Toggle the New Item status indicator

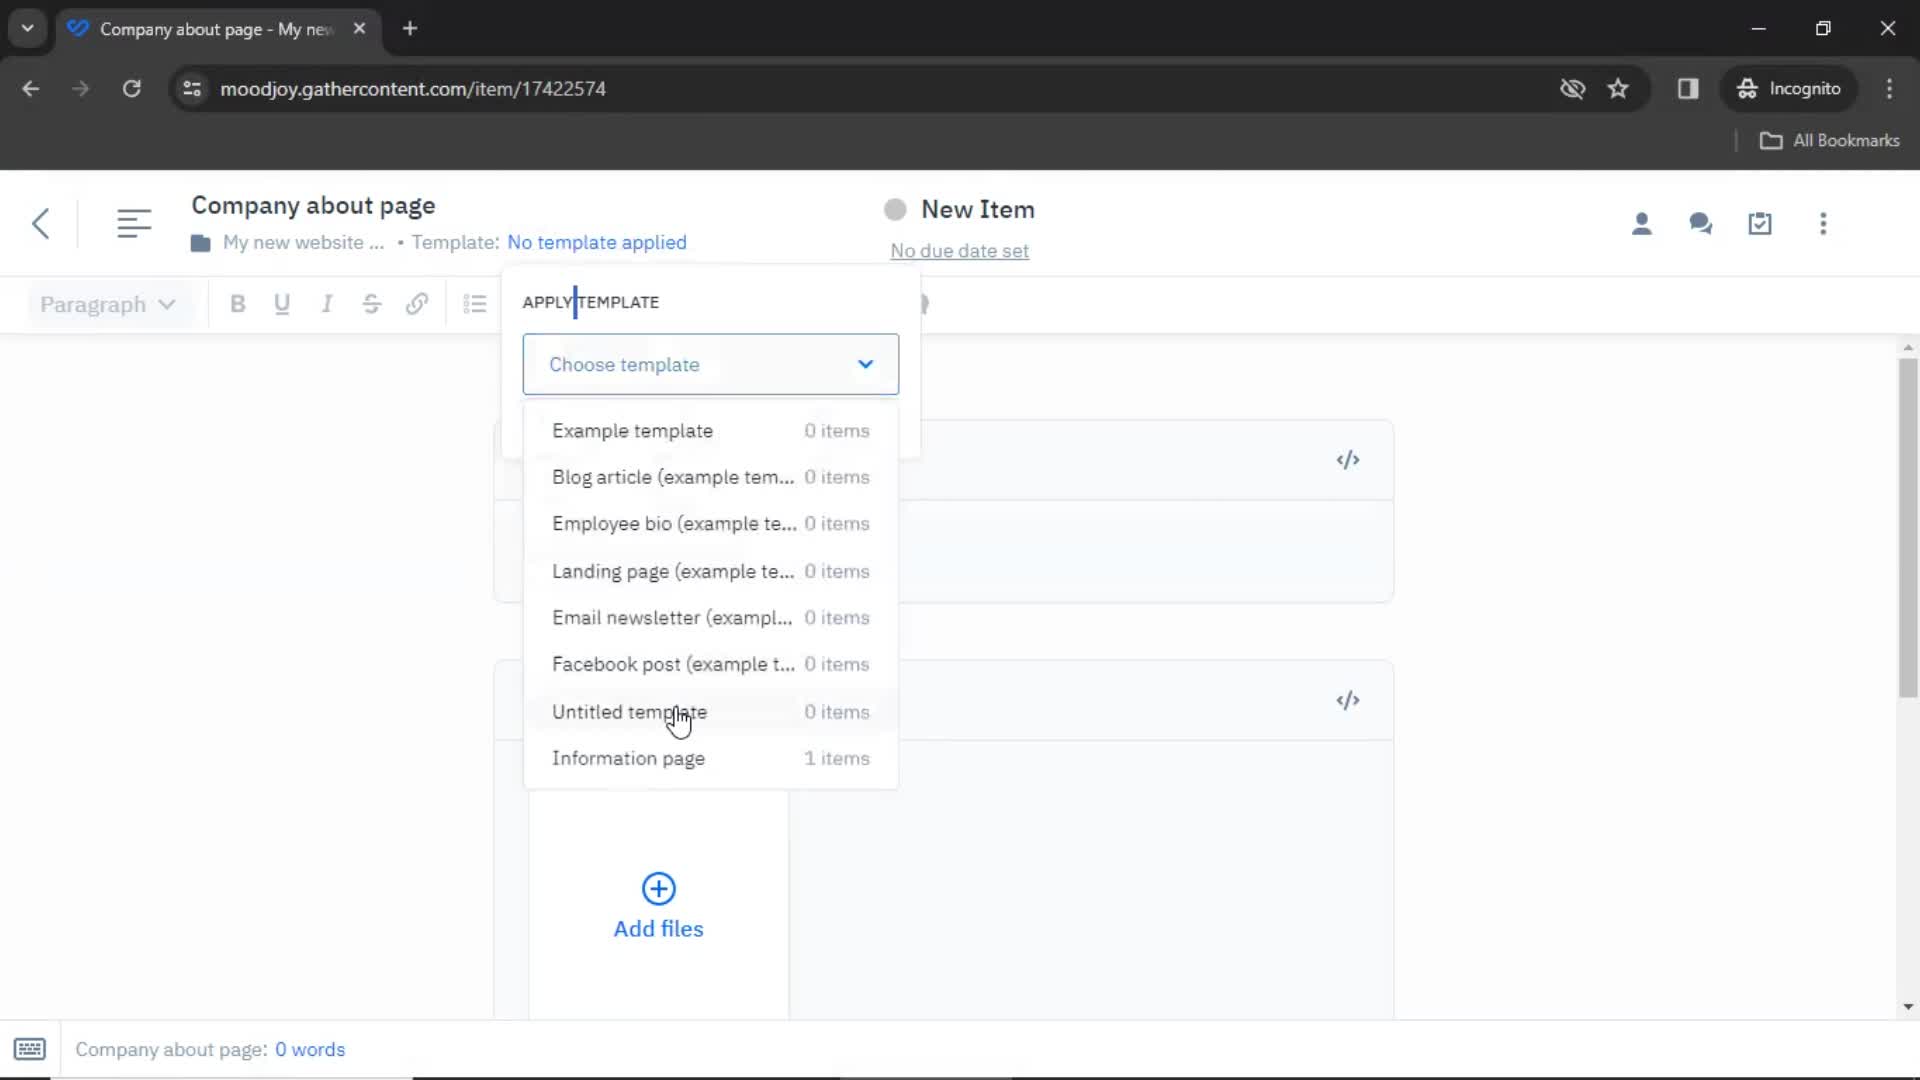894,208
